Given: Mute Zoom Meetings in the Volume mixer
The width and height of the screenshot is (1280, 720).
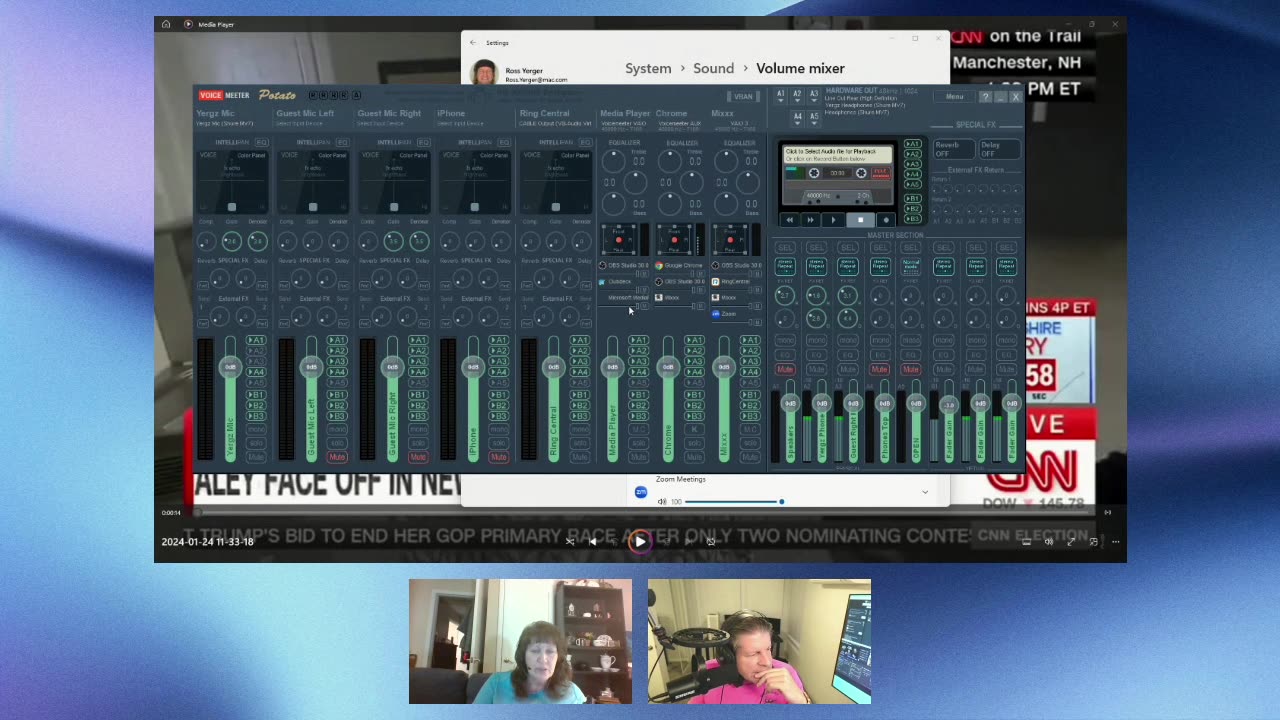Looking at the screenshot, I should [662, 502].
